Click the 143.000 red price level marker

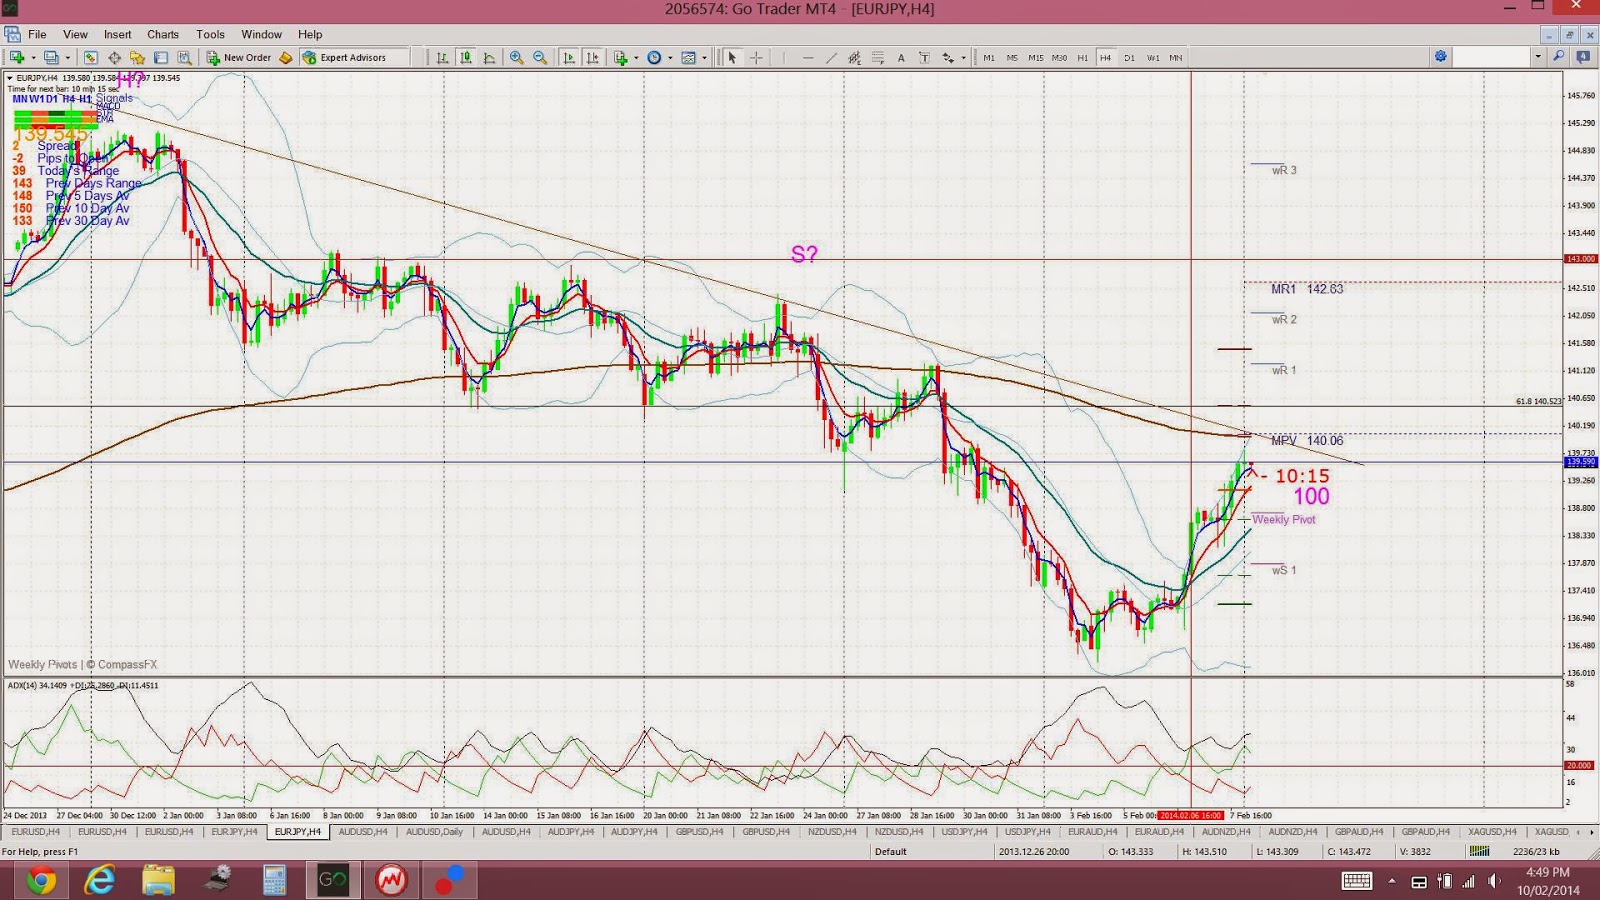[x=1579, y=259]
